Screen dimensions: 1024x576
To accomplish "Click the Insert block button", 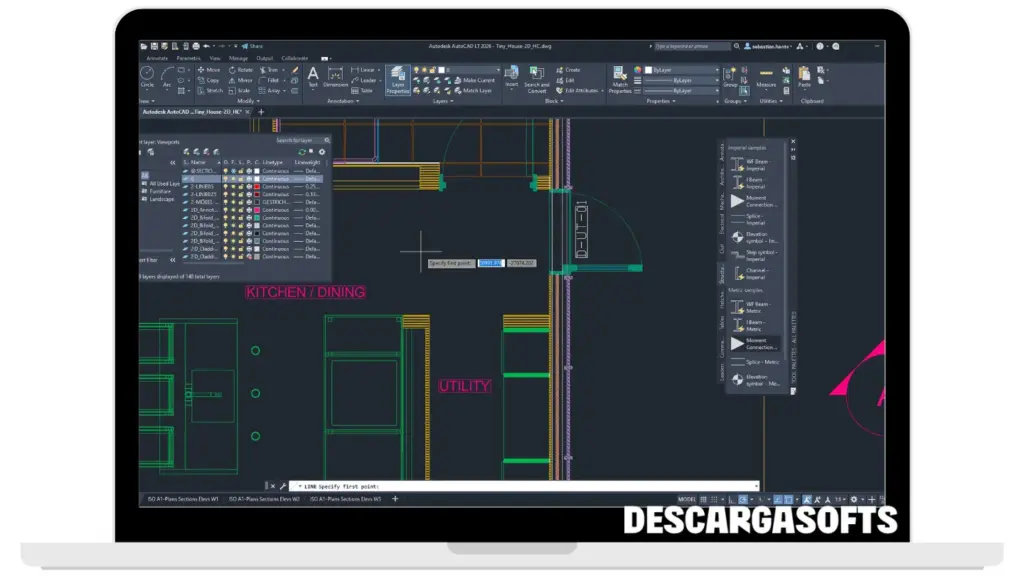I will point(511,77).
